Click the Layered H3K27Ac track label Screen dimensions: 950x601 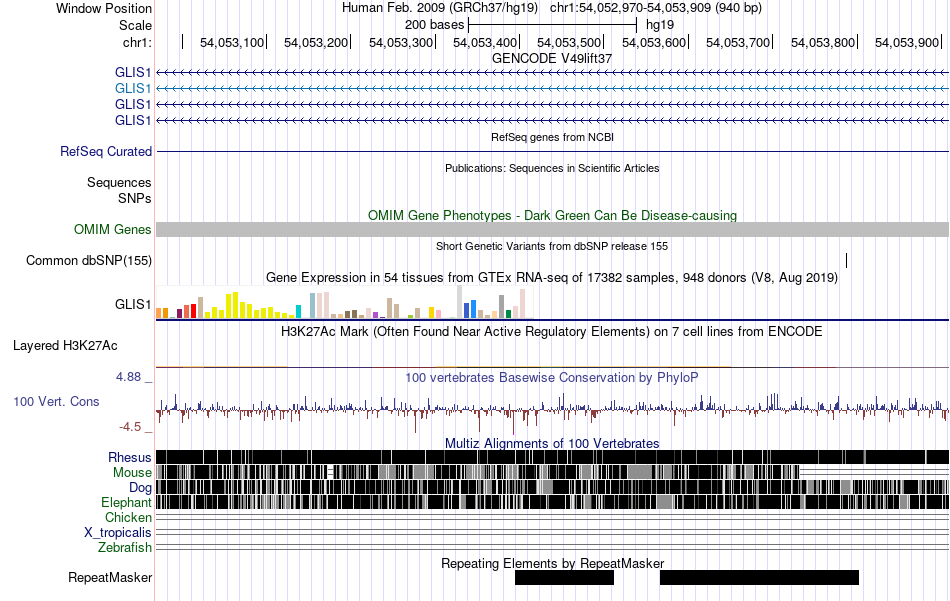tap(65, 345)
